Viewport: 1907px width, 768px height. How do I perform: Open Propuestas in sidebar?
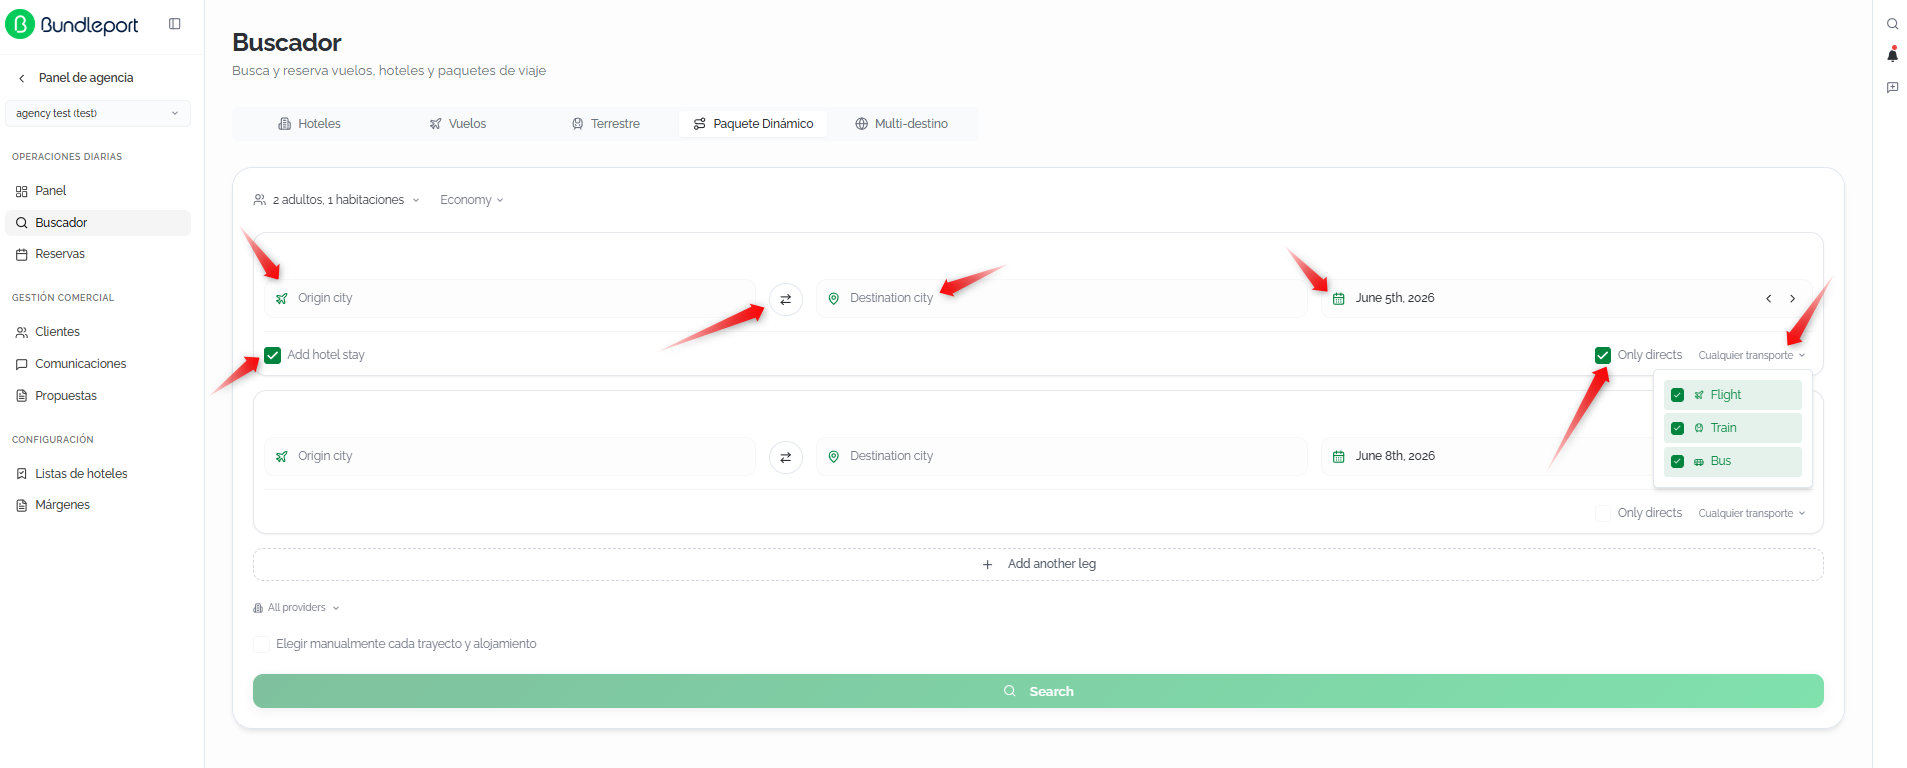click(x=98, y=396)
